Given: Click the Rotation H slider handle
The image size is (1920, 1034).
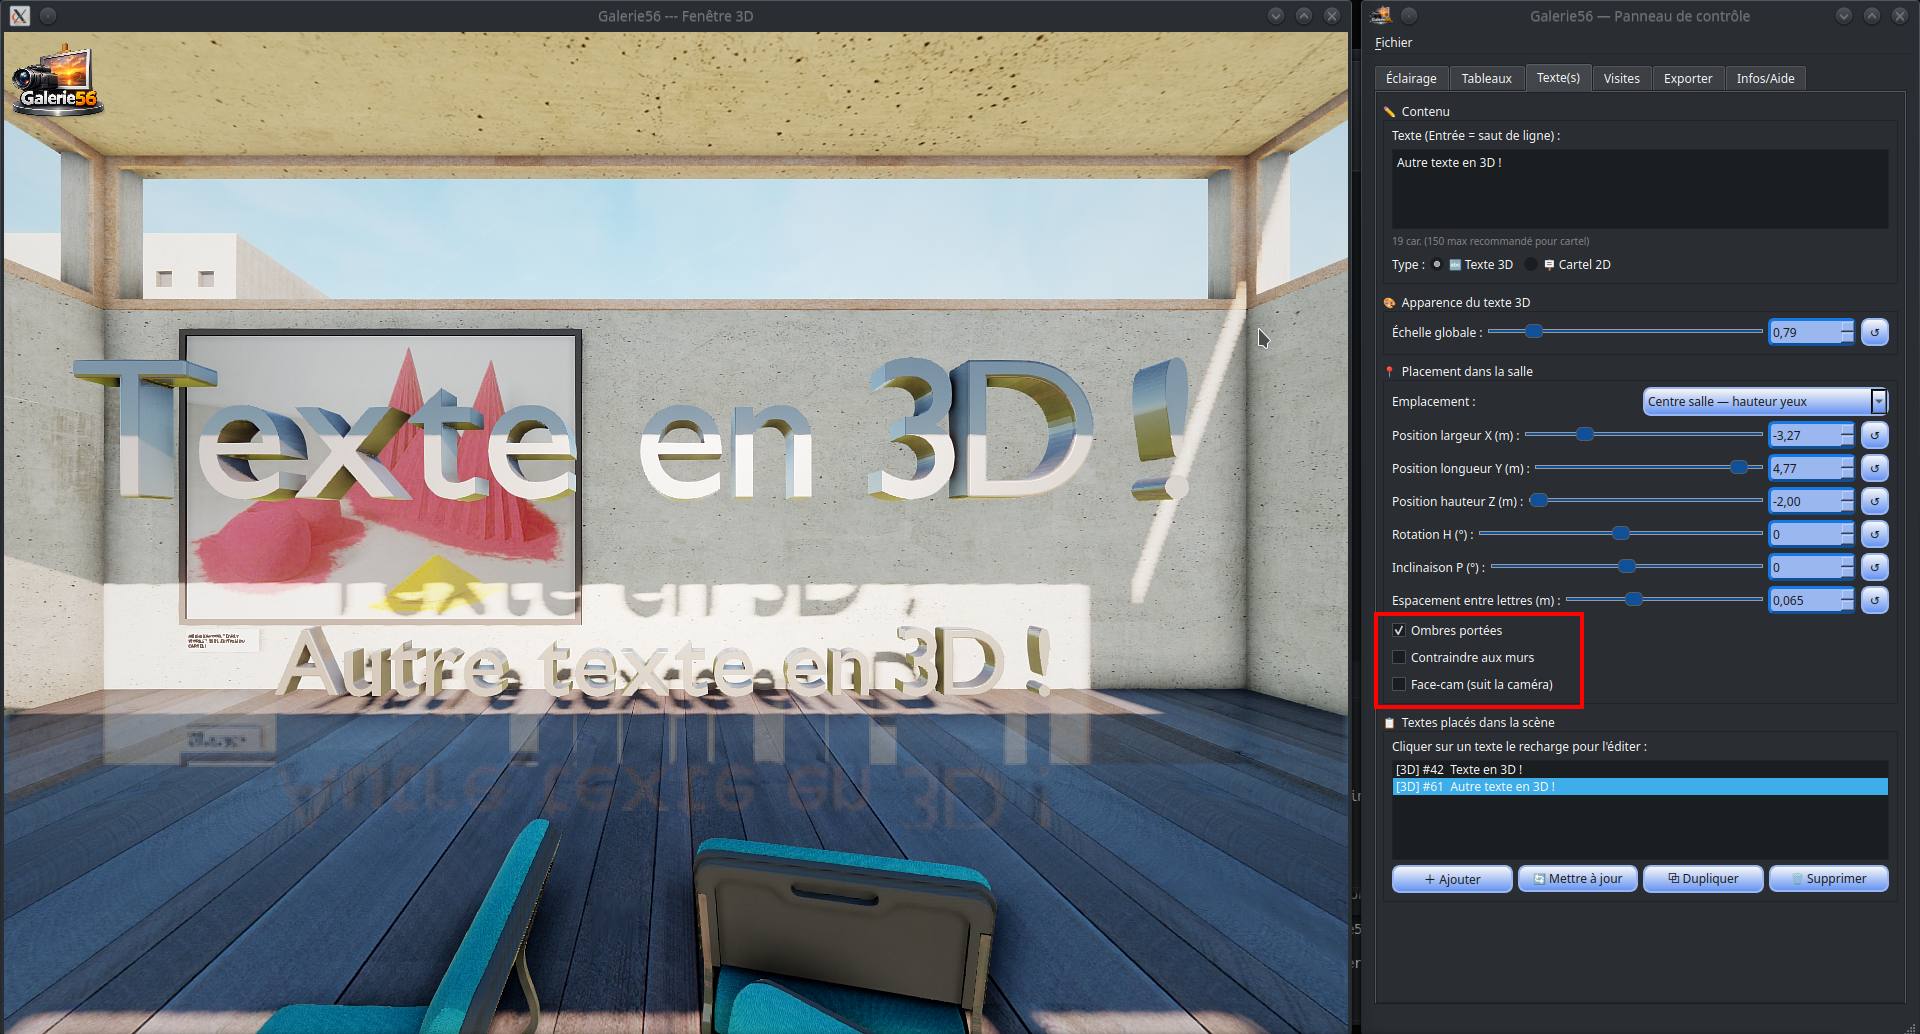Looking at the screenshot, I should coord(1621,533).
